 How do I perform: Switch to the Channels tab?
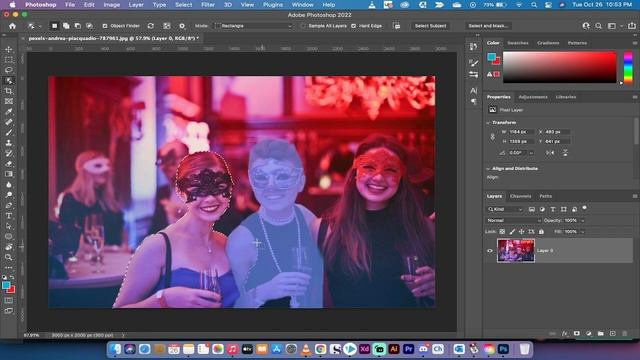pos(520,196)
